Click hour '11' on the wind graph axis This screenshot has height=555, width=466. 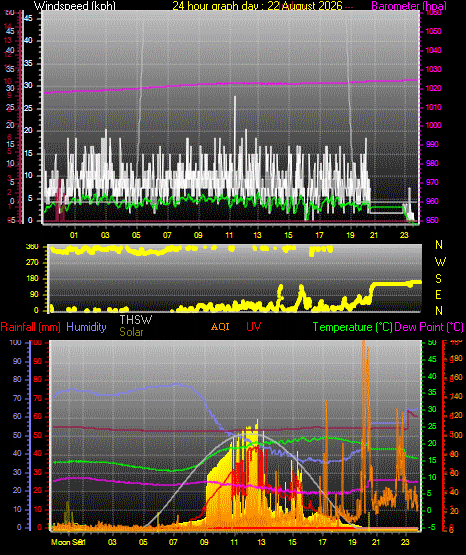[x=229, y=235]
